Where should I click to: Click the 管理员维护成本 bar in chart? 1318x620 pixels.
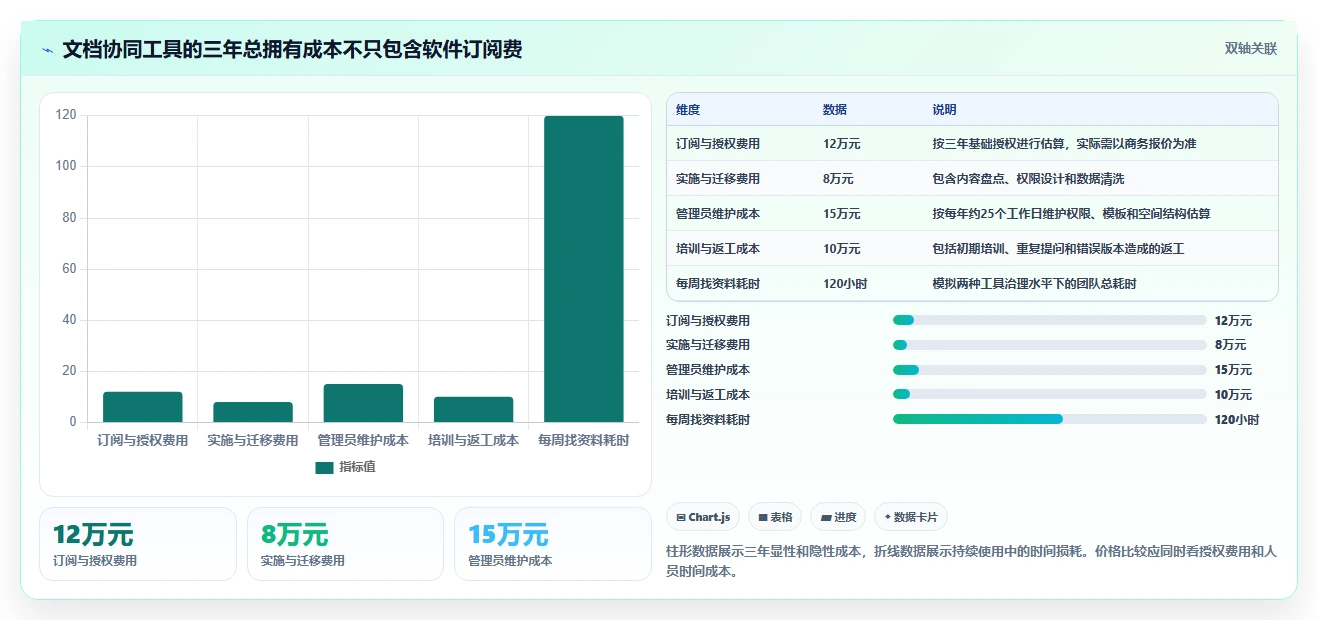click(363, 403)
